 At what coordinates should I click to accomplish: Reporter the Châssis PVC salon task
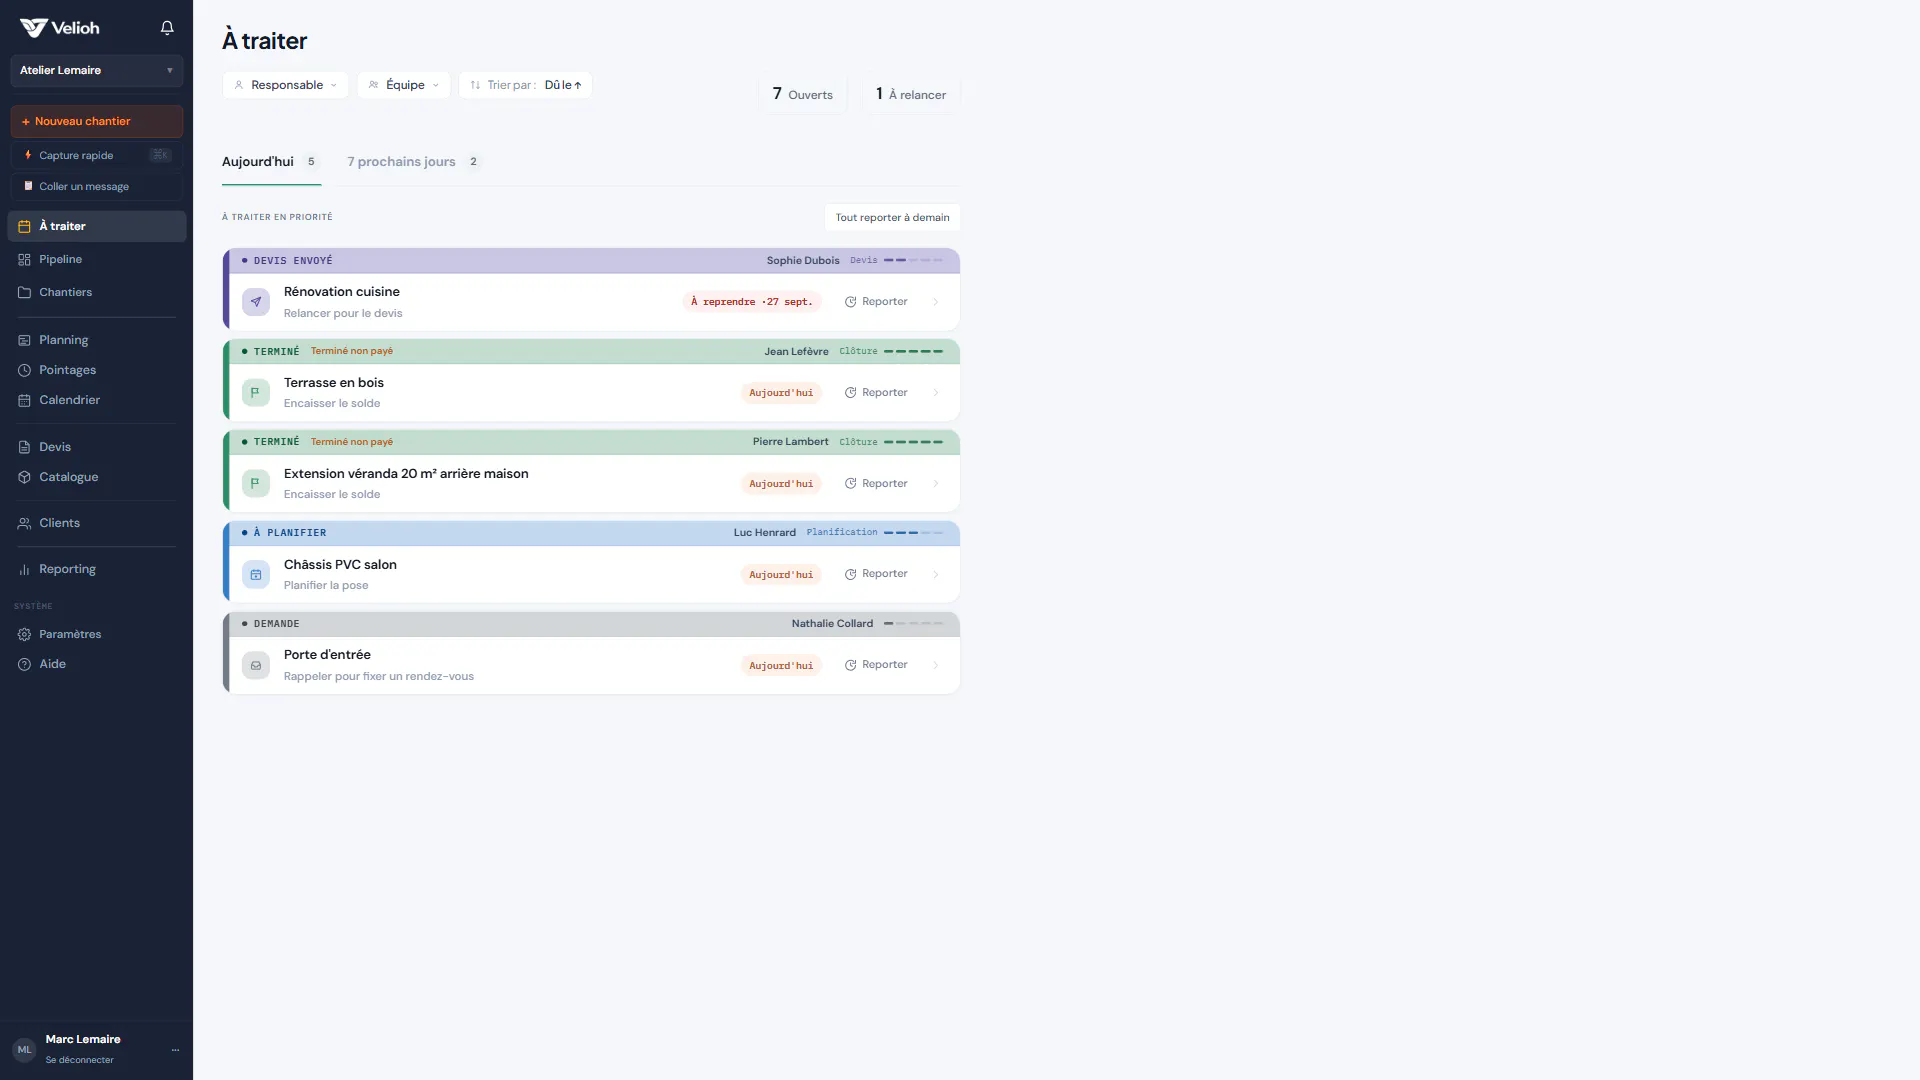[876, 574]
